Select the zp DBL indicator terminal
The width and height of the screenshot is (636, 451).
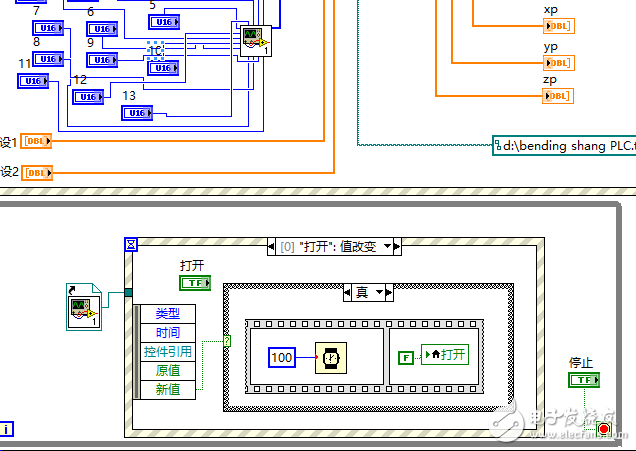pos(558,96)
